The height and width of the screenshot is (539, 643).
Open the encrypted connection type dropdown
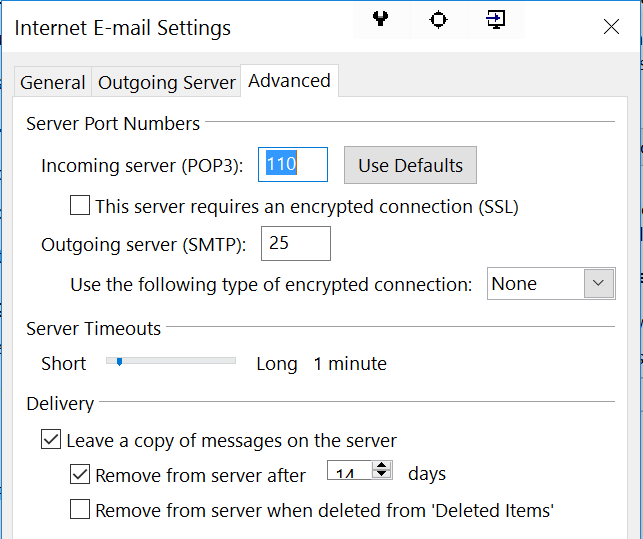(599, 283)
